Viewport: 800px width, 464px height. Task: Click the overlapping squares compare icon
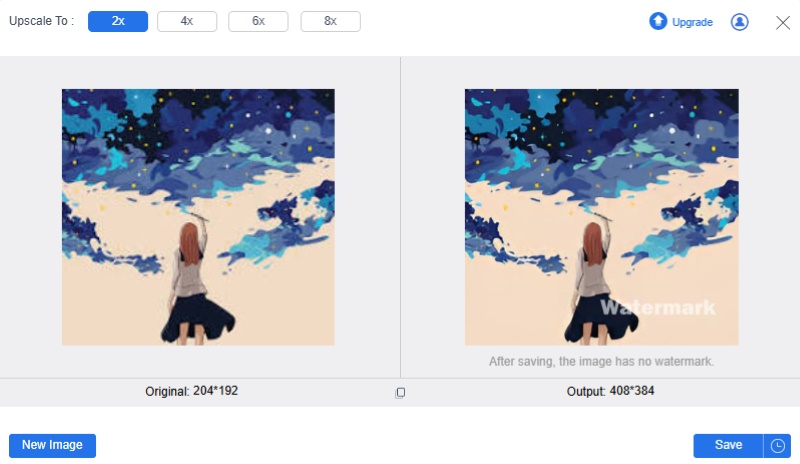click(x=400, y=393)
